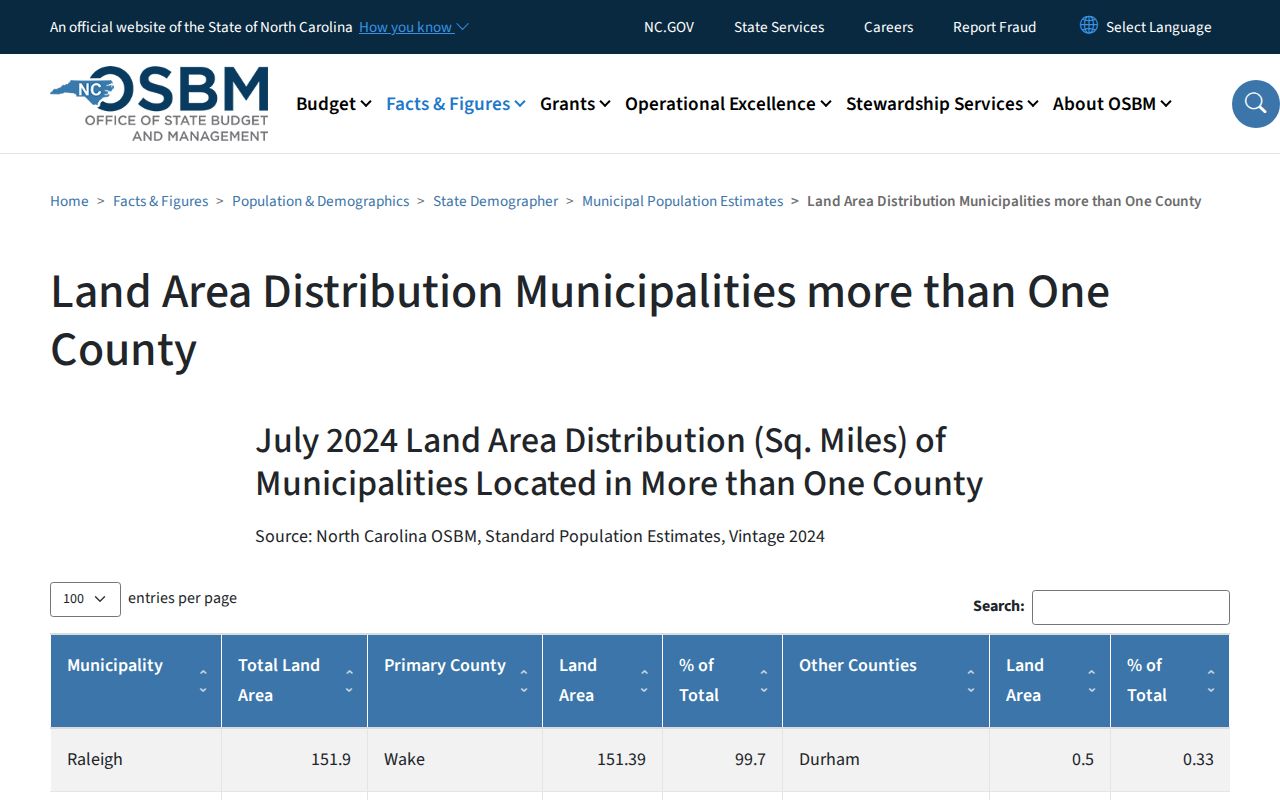
Task: Click the 151.39 land area value
Action: tap(621, 759)
